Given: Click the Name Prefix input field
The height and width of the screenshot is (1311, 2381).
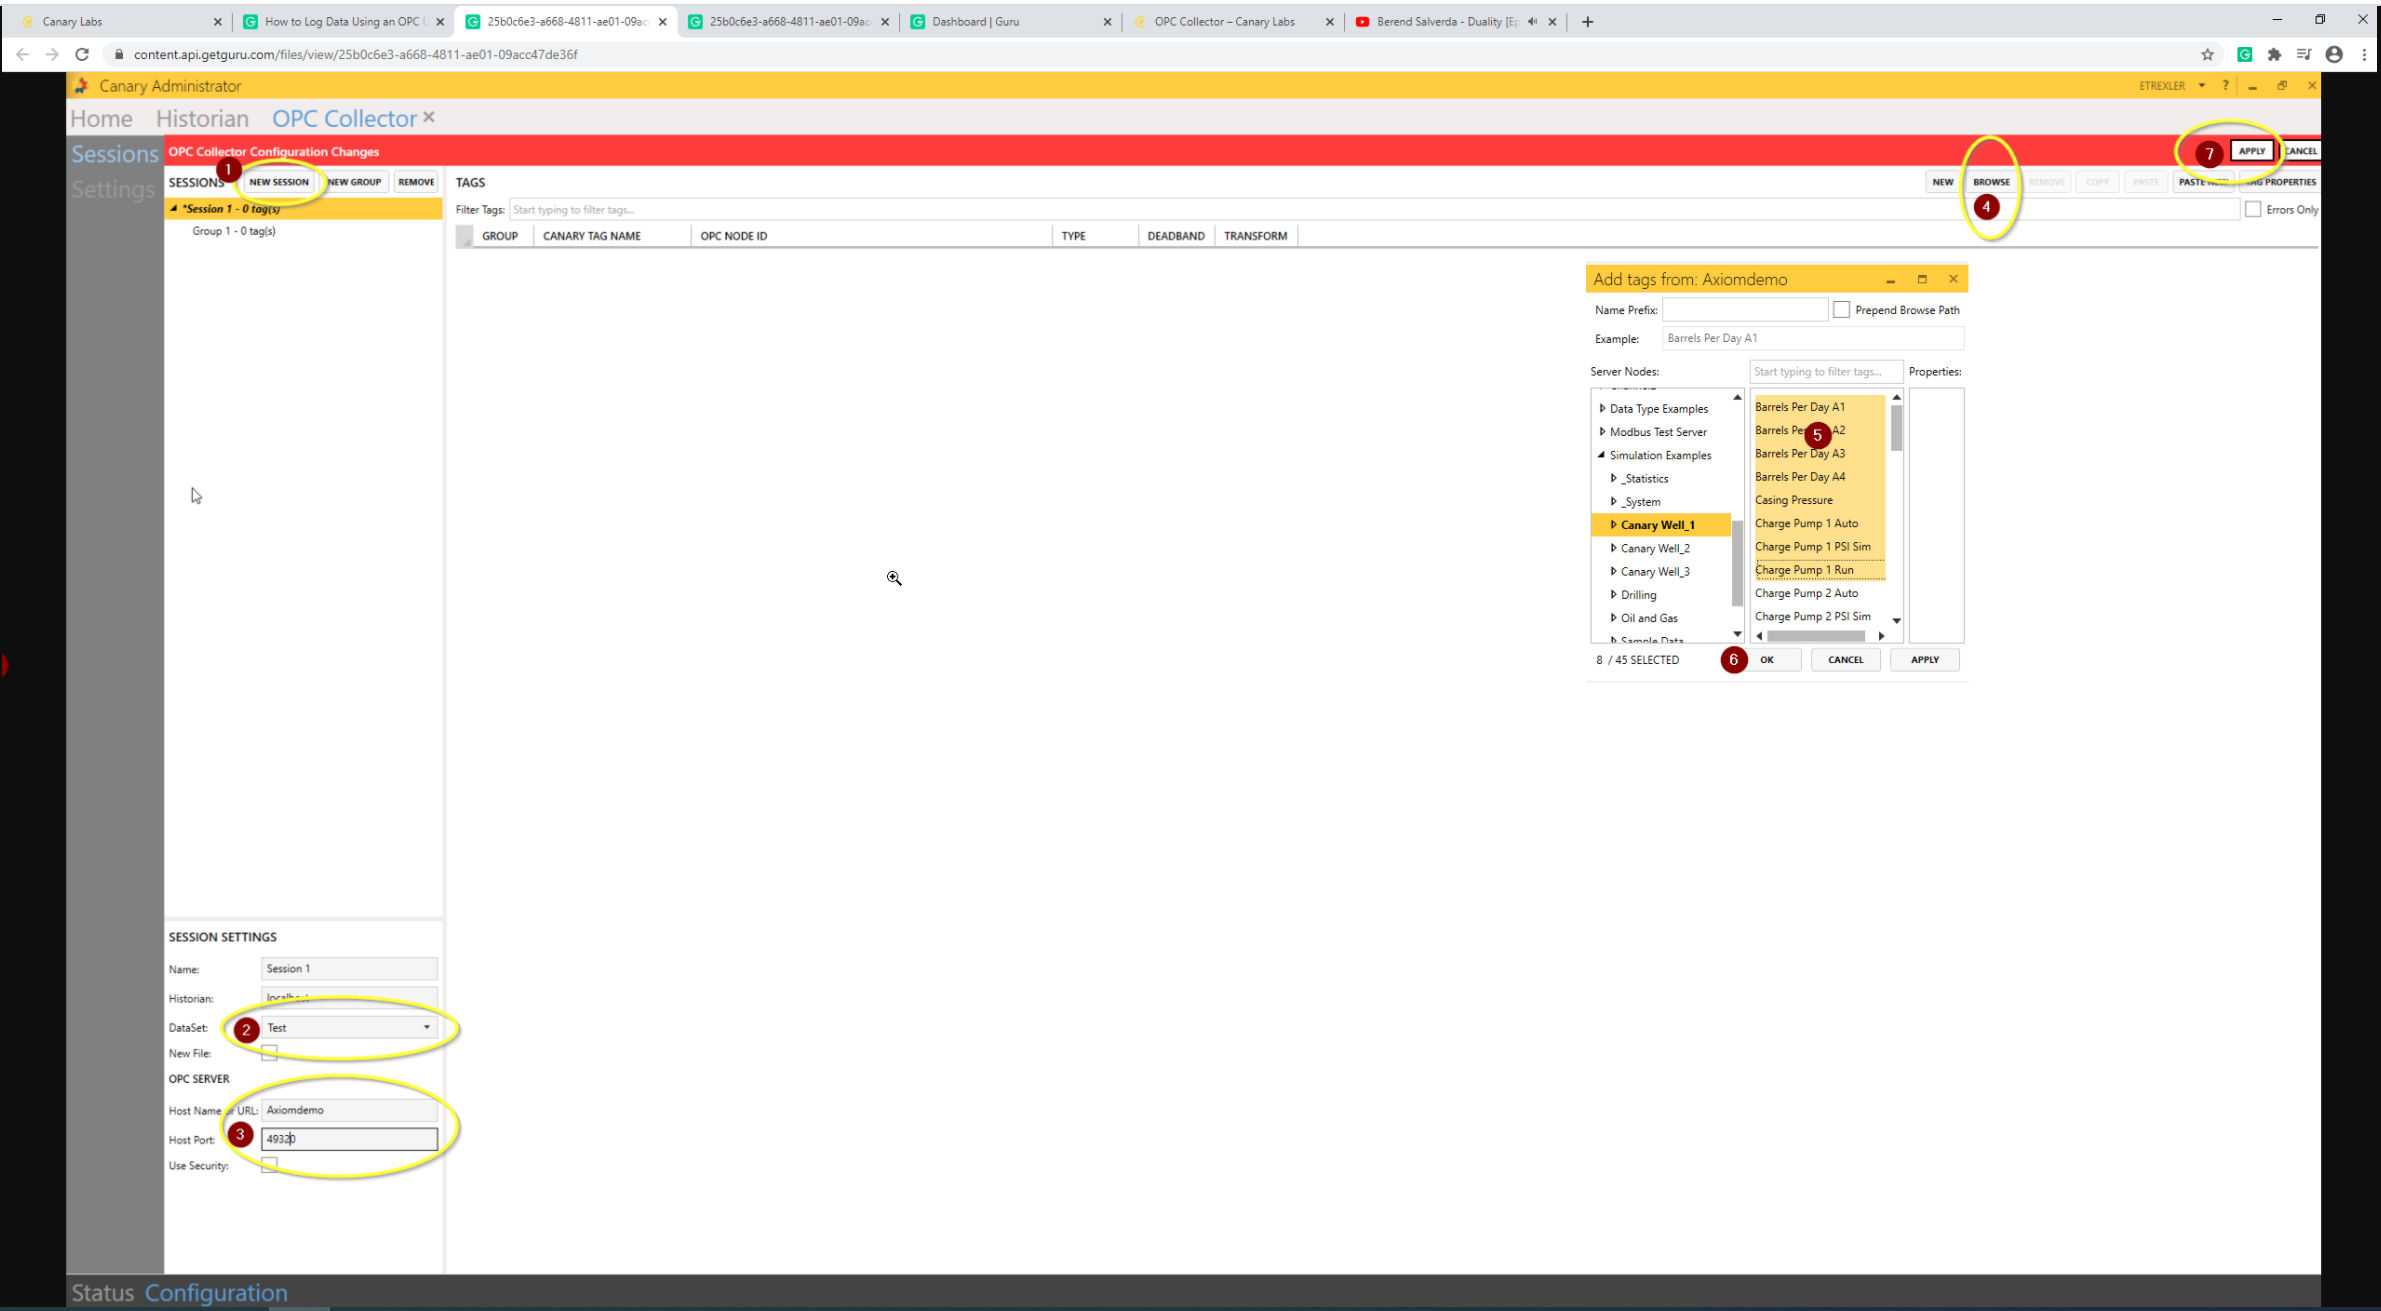Looking at the screenshot, I should point(1744,310).
